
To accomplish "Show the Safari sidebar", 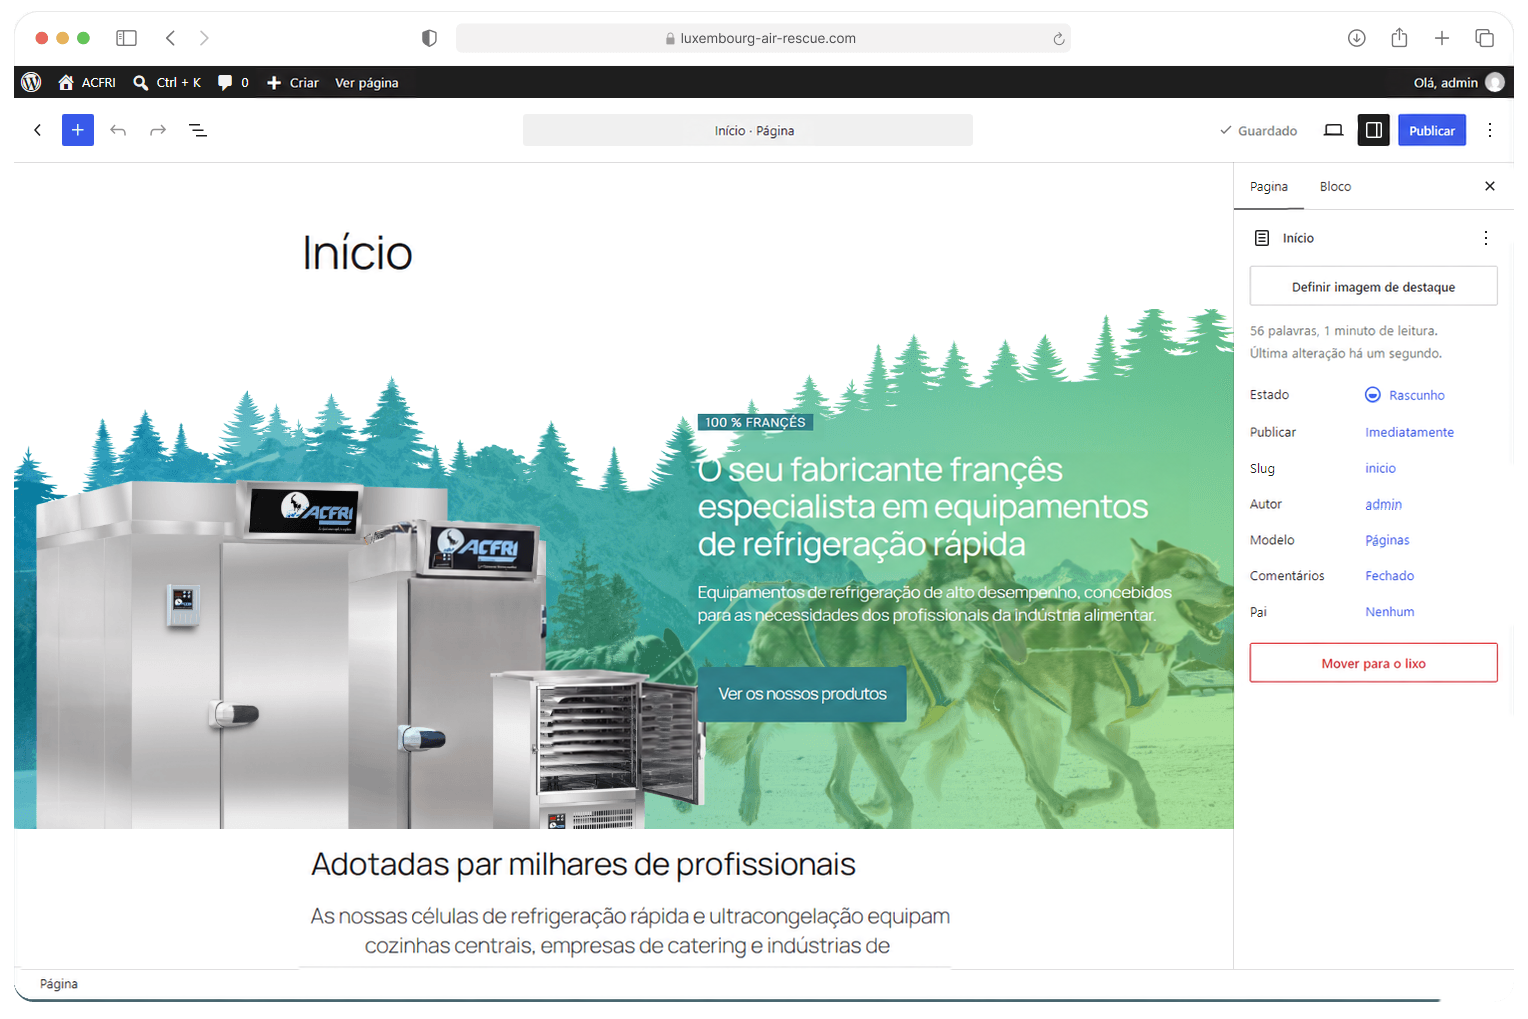I will [x=126, y=38].
